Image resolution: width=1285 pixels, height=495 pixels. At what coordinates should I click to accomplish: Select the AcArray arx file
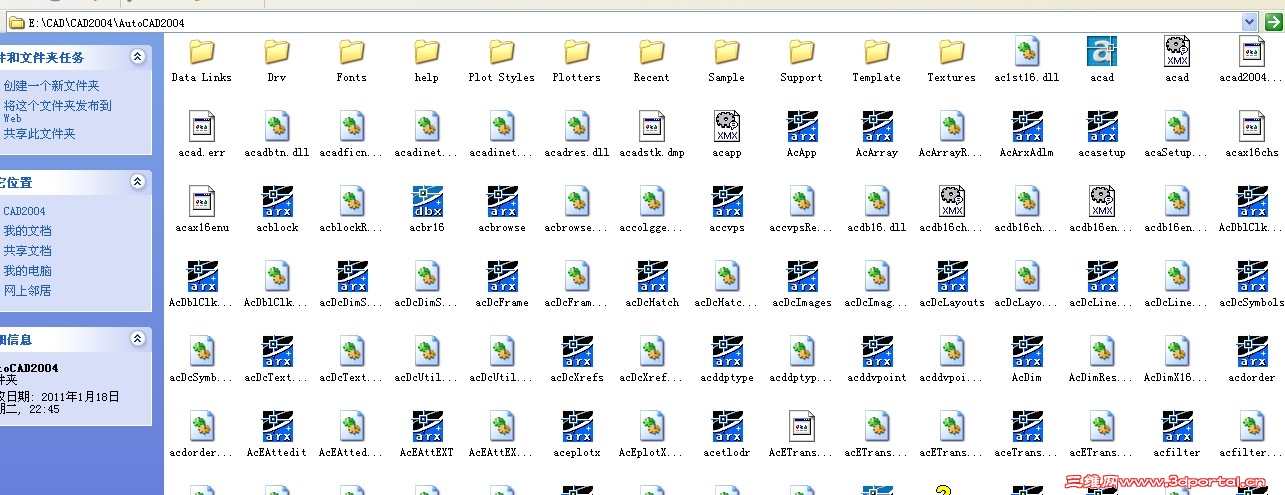[x=877, y=136]
